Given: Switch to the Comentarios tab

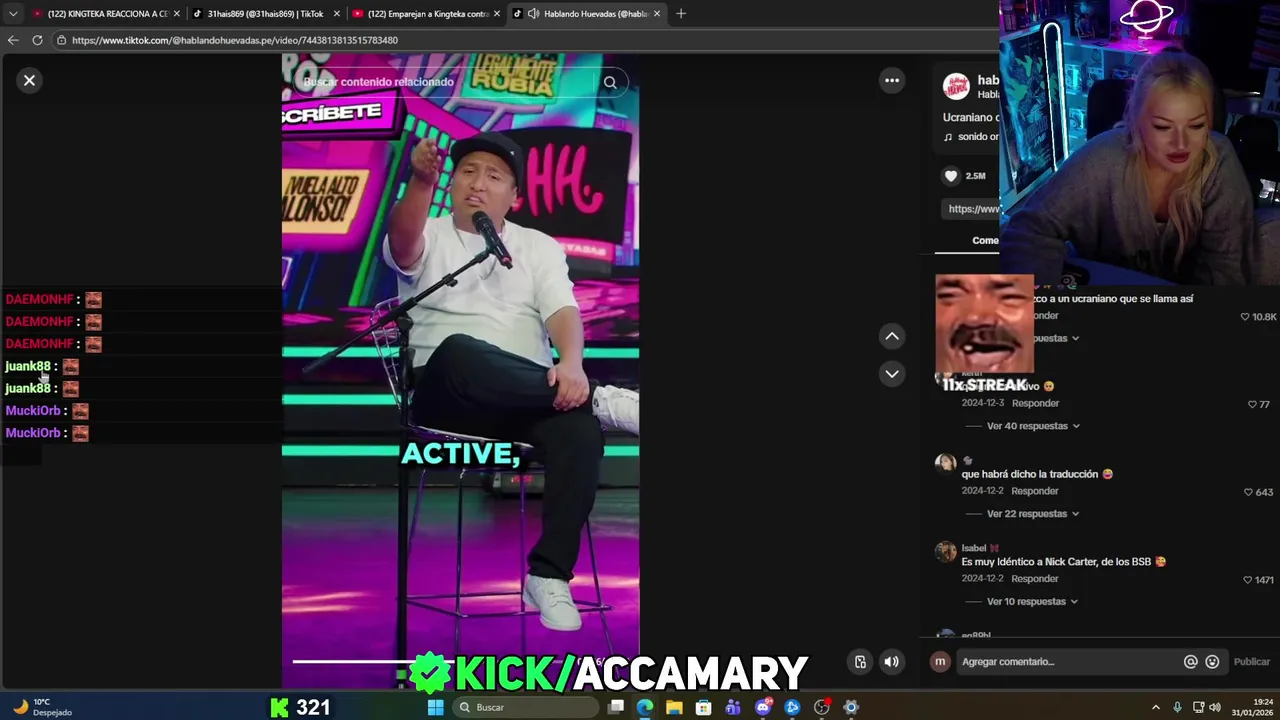Looking at the screenshot, I should (x=985, y=240).
